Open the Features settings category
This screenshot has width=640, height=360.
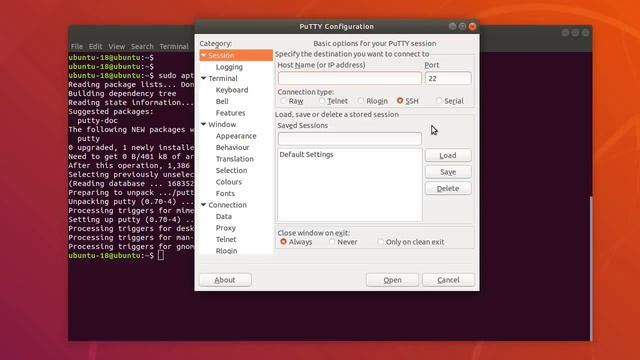pos(230,113)
